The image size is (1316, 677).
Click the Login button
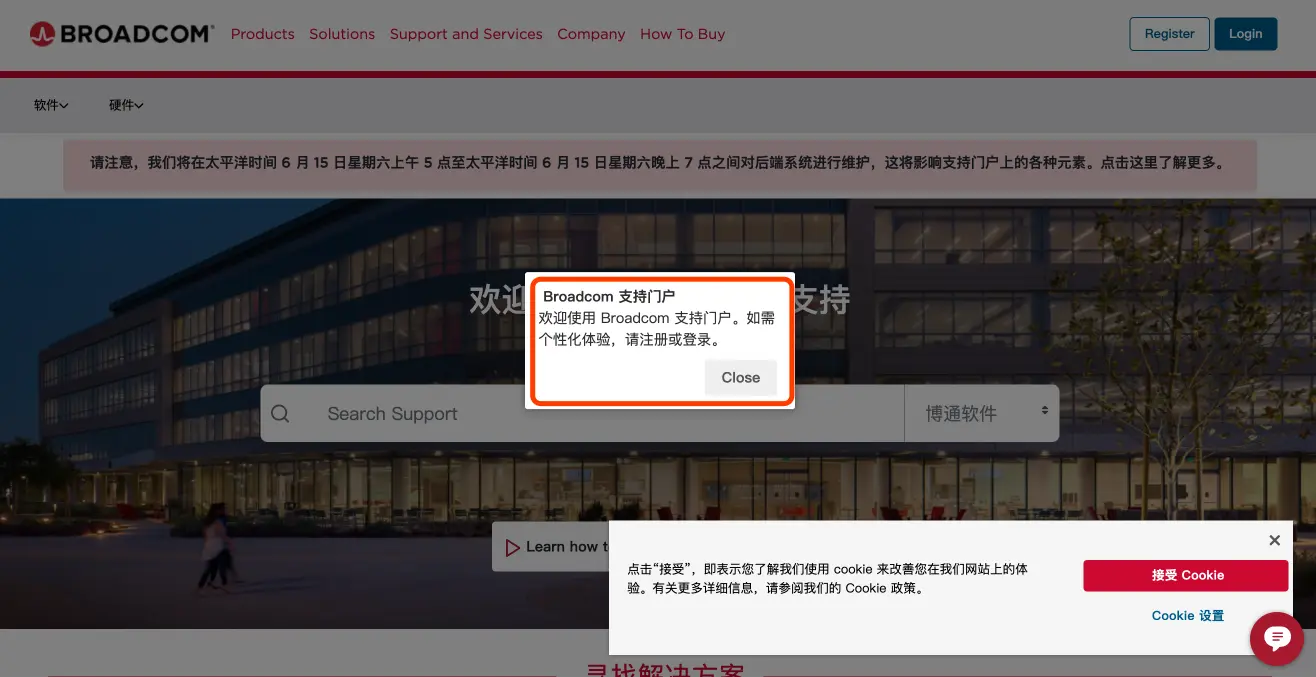click(x=1246, y=34)
